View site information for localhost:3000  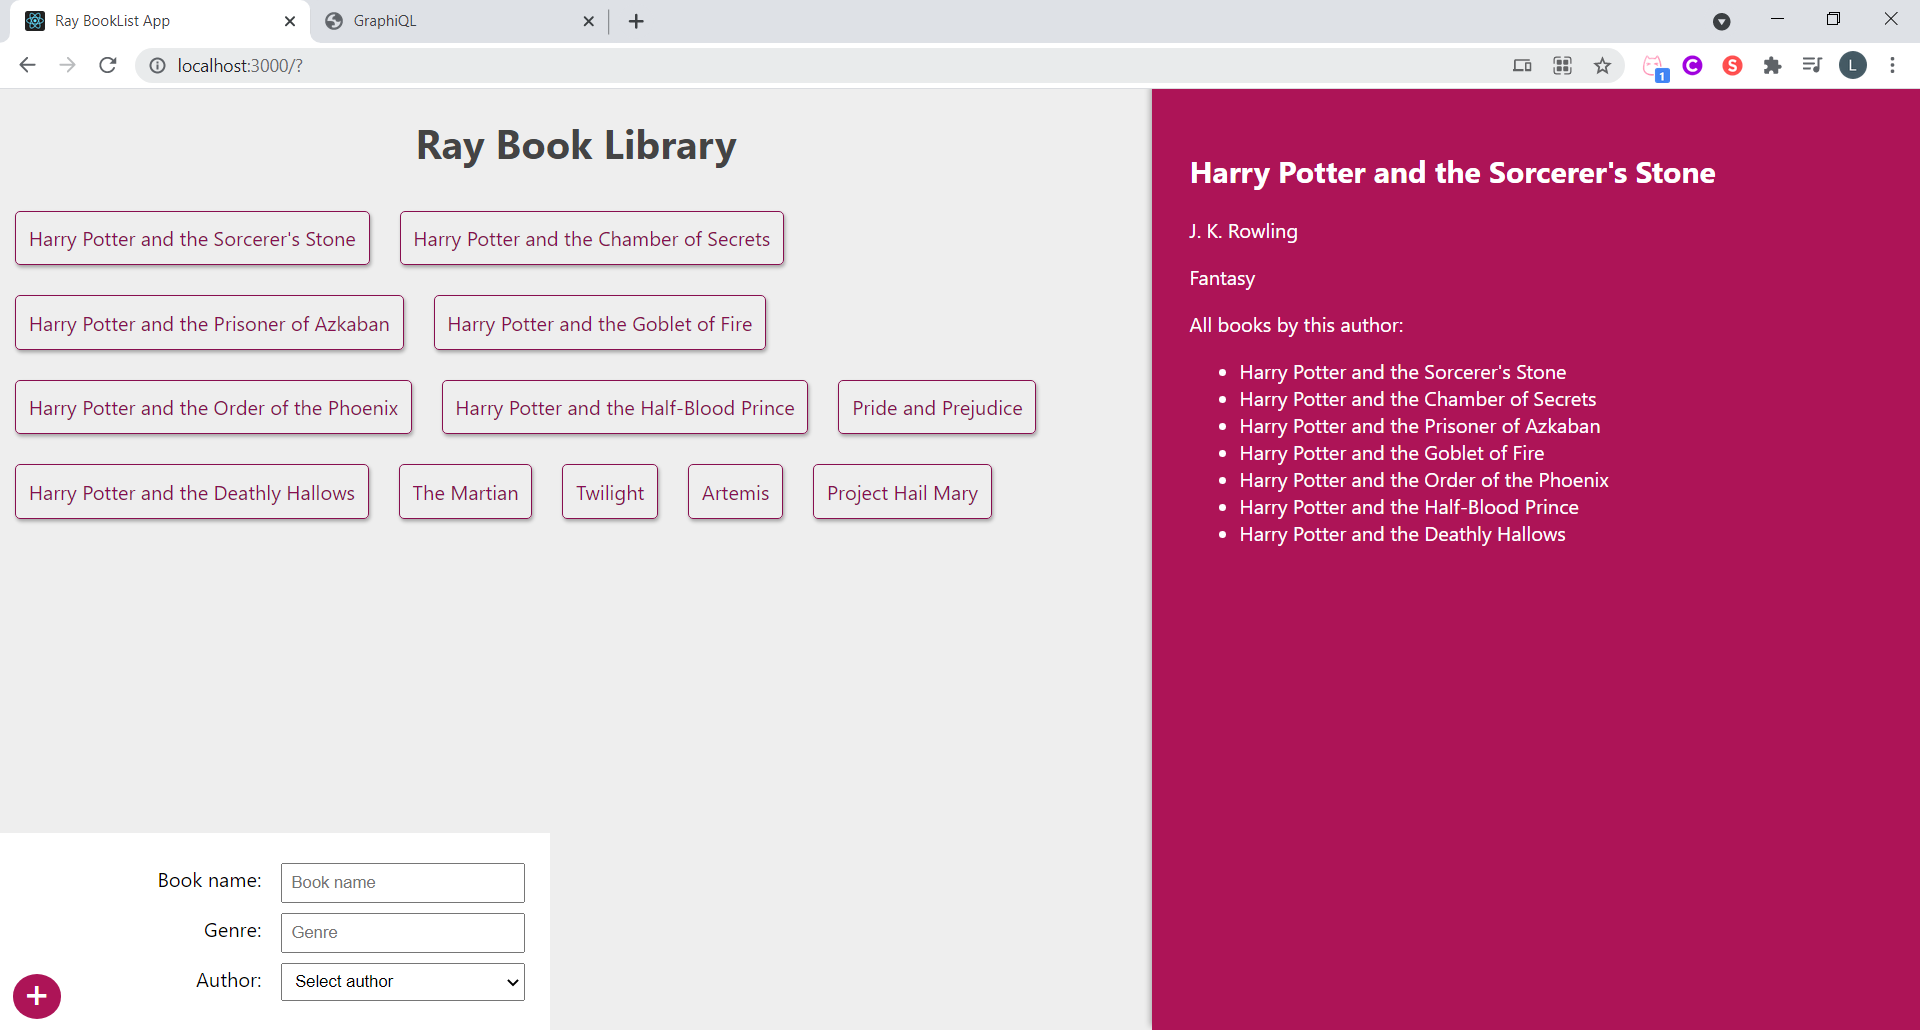[157, 65]
